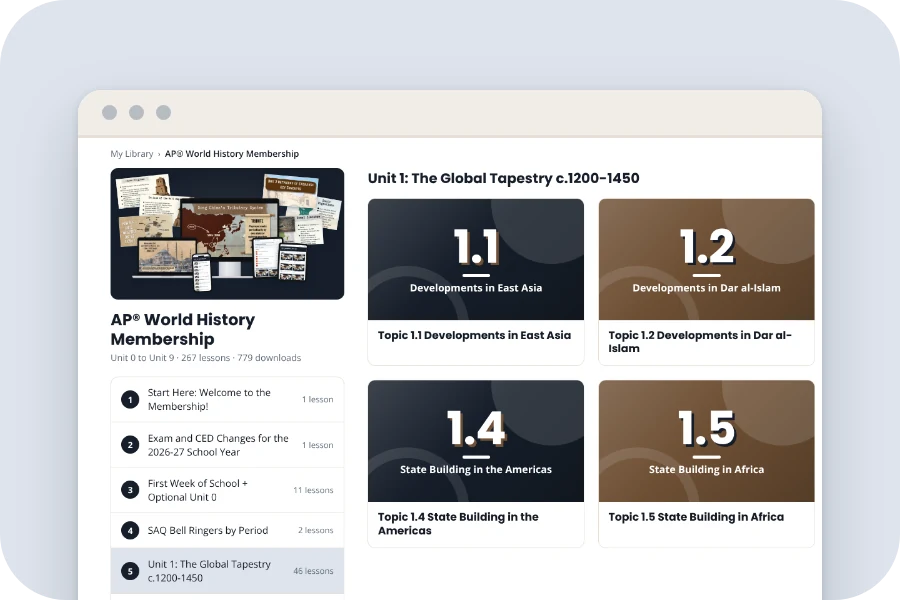Screen dimensions: 900x600
Task: Click the AP® World History Membership breadcrumb
Action: pos(232,154)
